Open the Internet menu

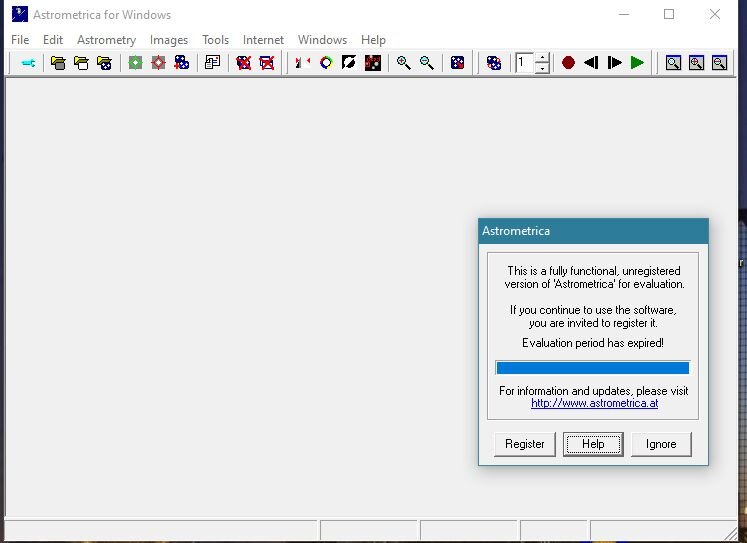pos(263,40)
